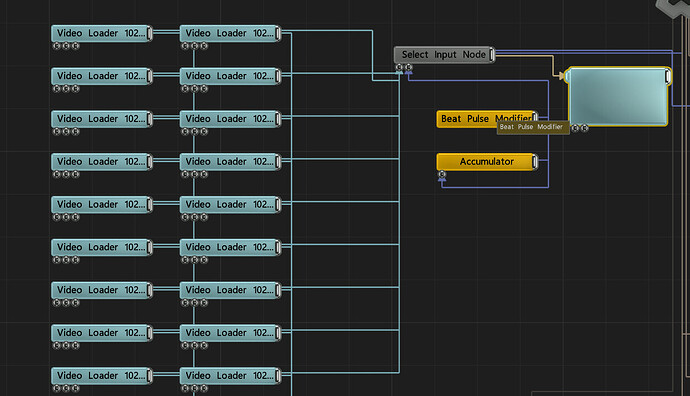The height and width of the screenshot is (396, 690).
Task: Click second input pin under highlighted teal node
Action: click(x=584, y=128)
